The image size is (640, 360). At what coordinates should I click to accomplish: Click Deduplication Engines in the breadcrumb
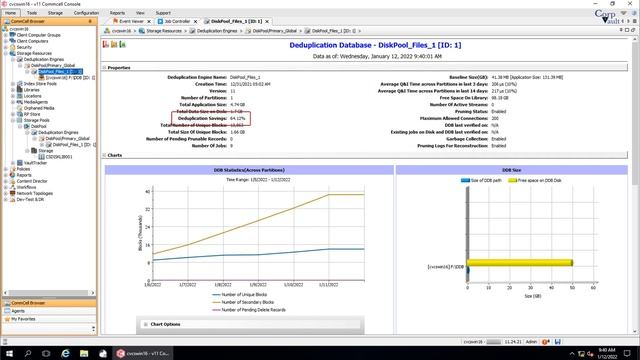click(217, 31)
